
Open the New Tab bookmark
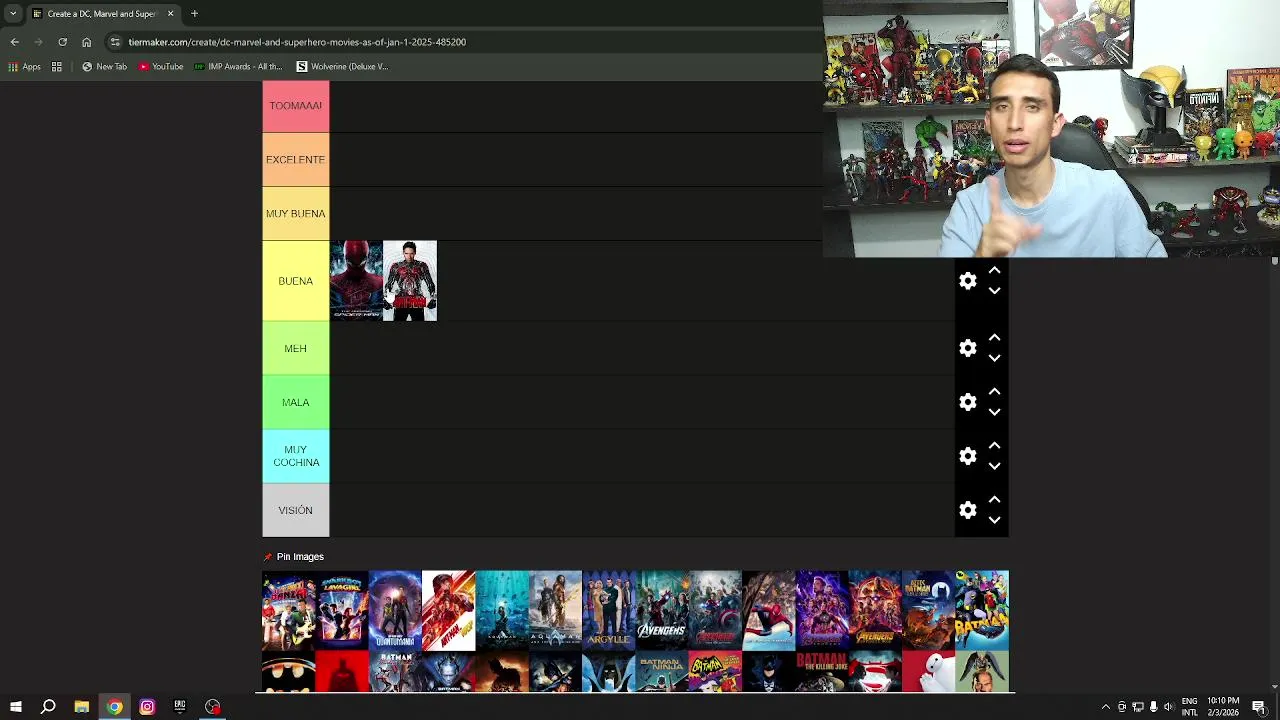[105, 67]
